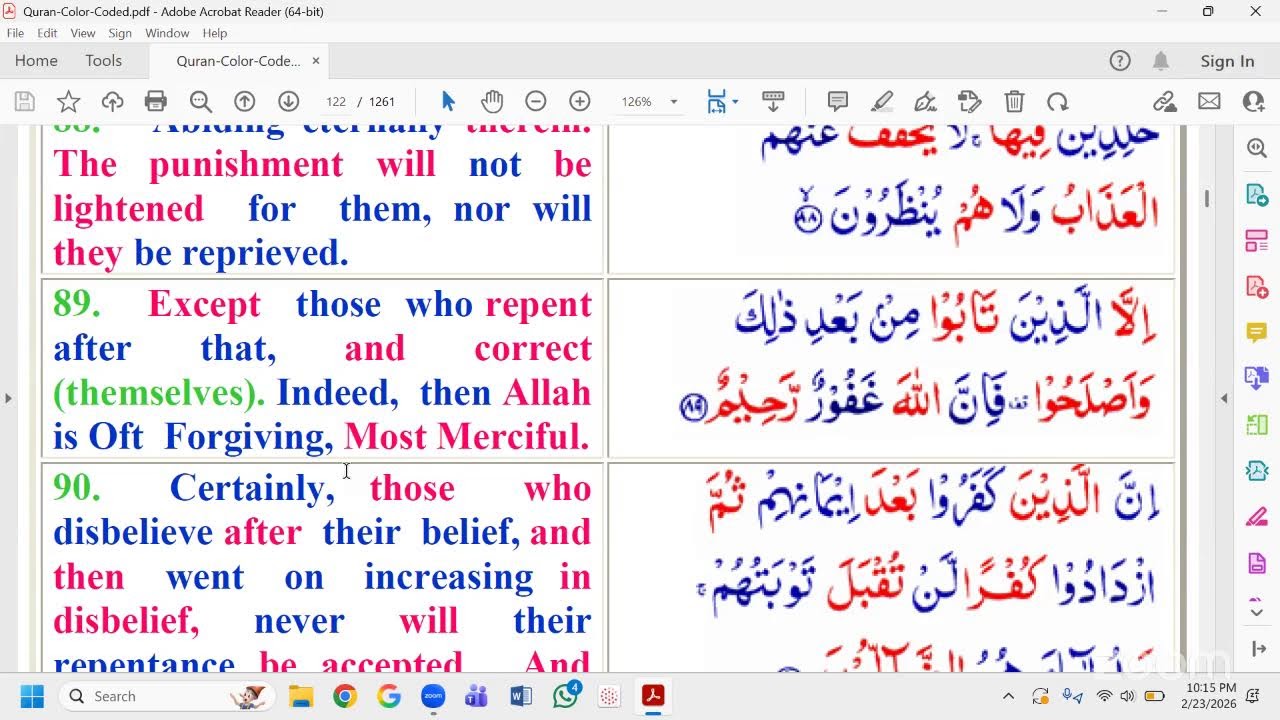Open the purple page tool in right pane
The image size is (1280, 720).
[1257, 562]
